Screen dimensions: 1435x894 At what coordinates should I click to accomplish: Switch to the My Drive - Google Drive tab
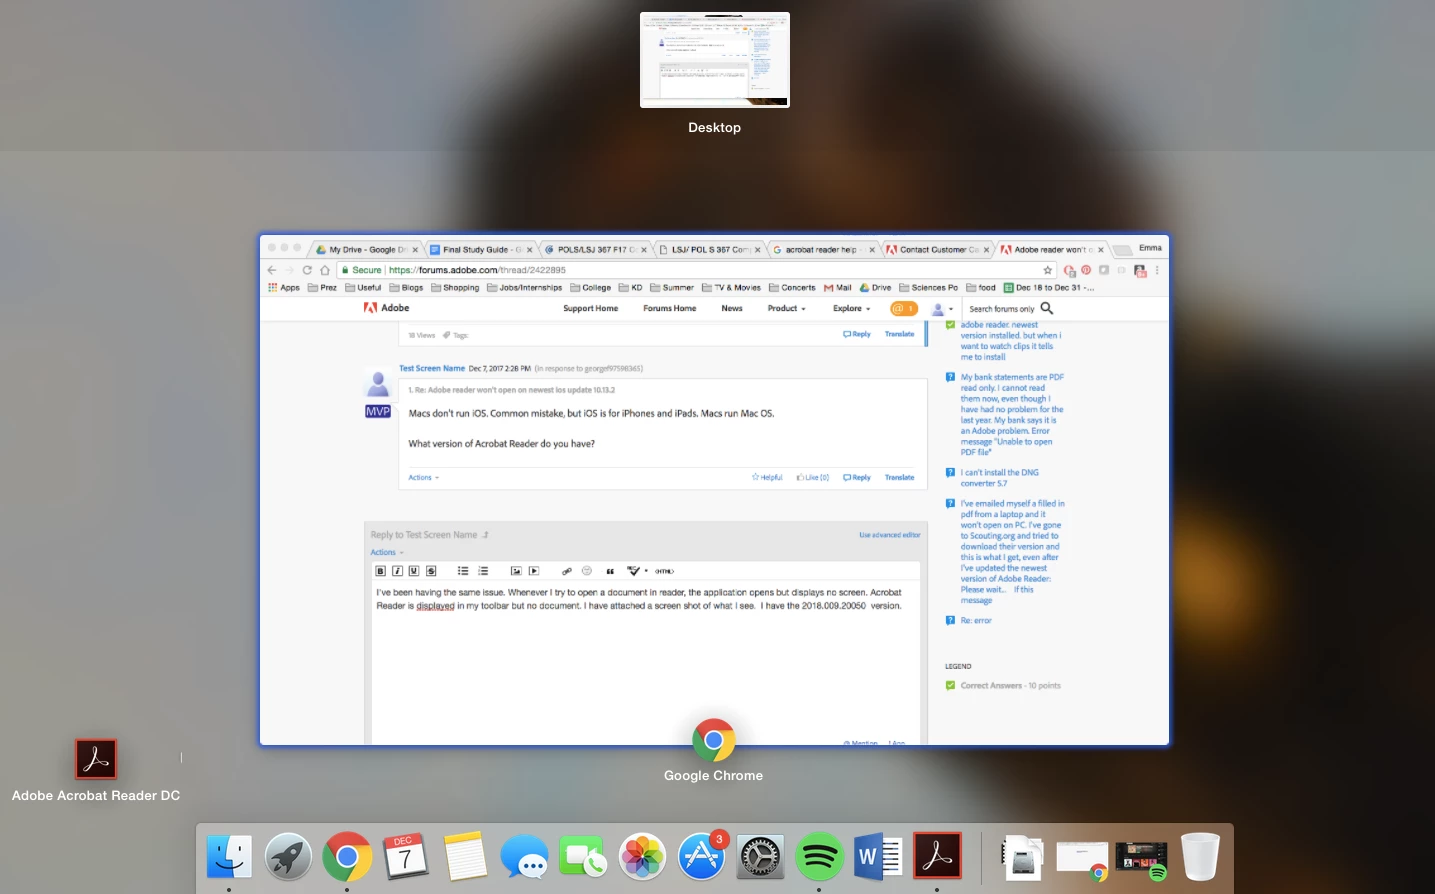pyautogui.click(x=366, y=249)
